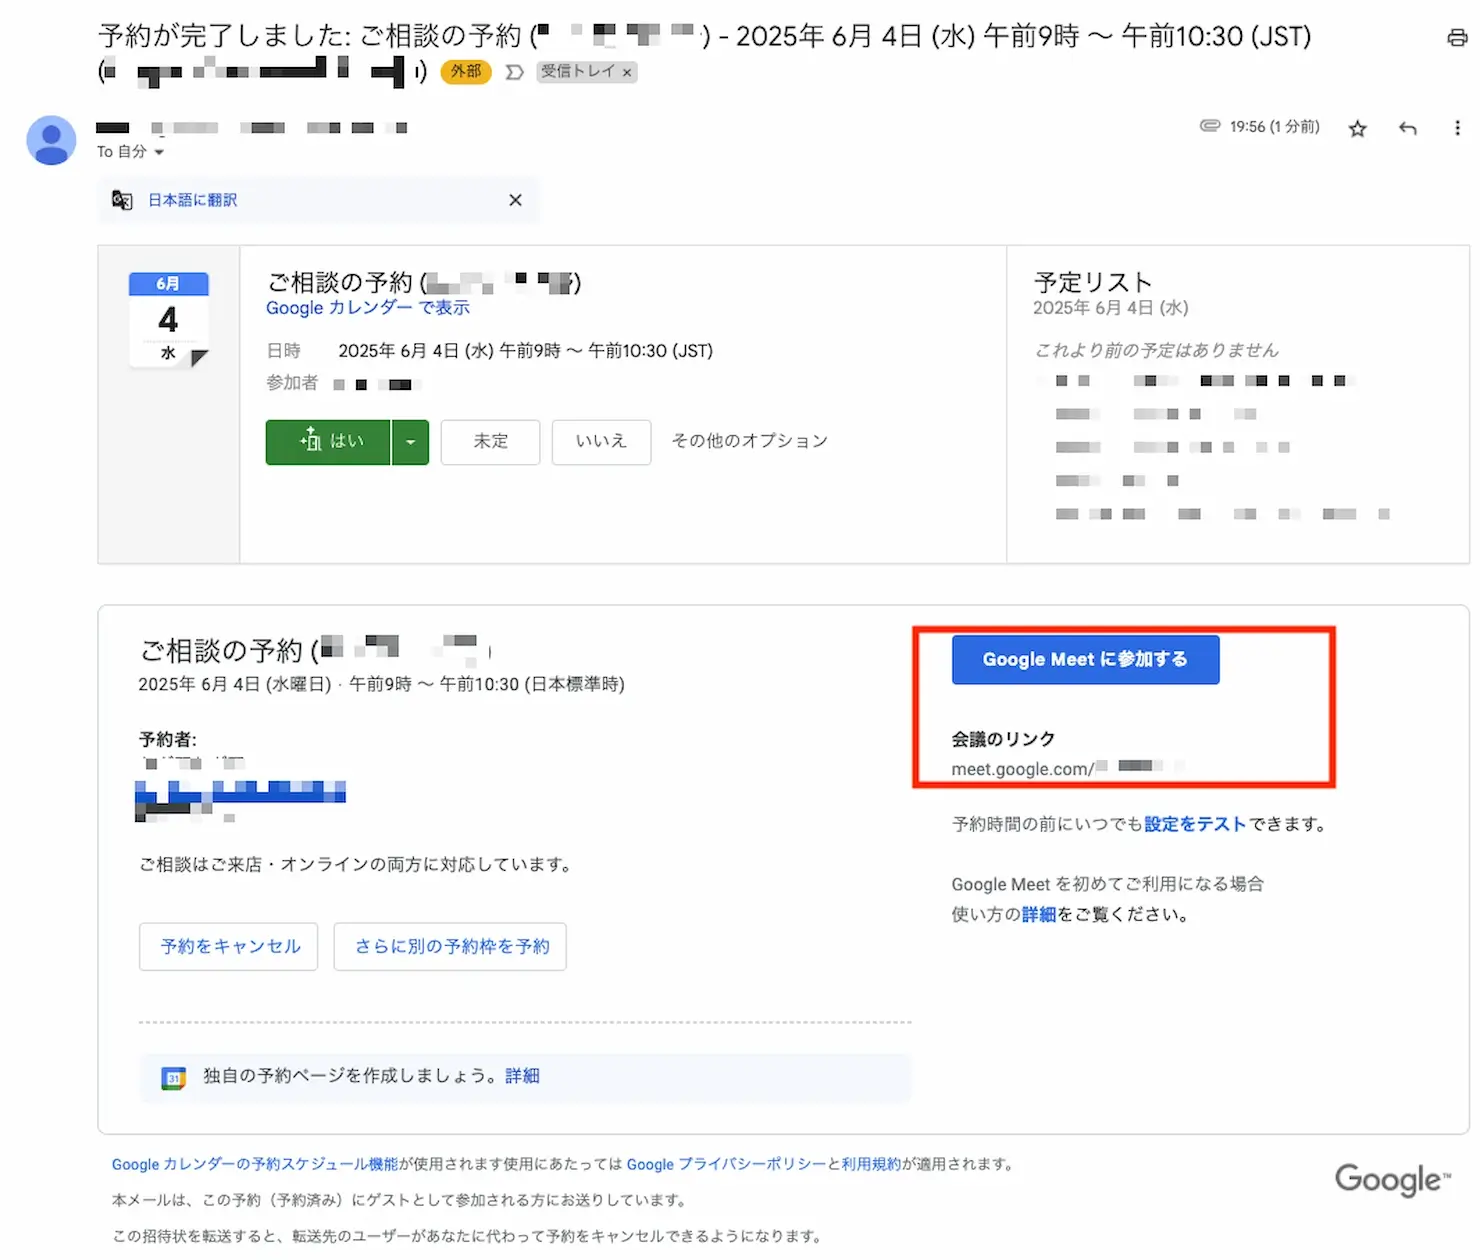Screen dimensions: 1480x1260
Task: Click the 19:56 (1 分前) timestamp
Action: 1274,127
